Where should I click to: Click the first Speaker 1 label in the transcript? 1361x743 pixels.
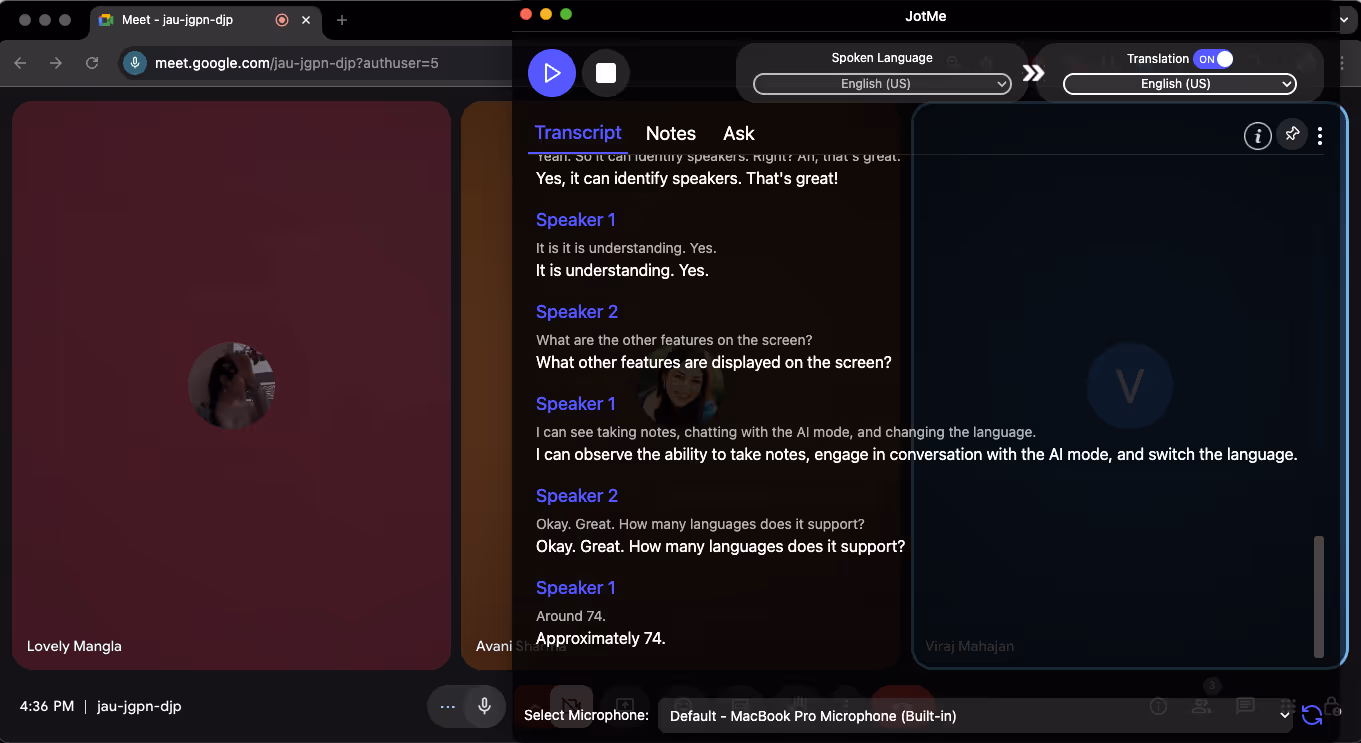pyautogui.click(x=576, y=220)
